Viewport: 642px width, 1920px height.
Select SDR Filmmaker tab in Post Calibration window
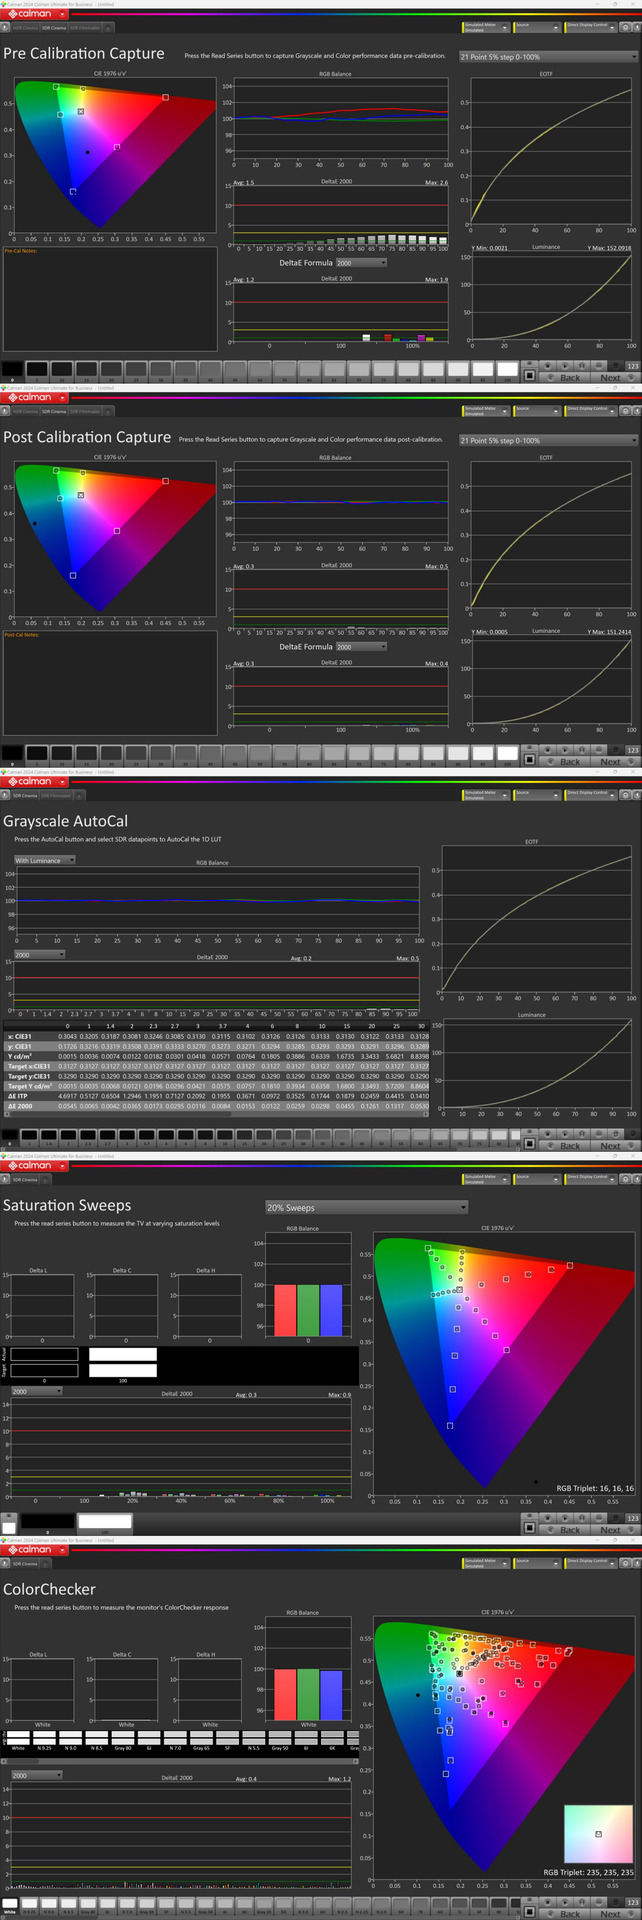[85, 411]
